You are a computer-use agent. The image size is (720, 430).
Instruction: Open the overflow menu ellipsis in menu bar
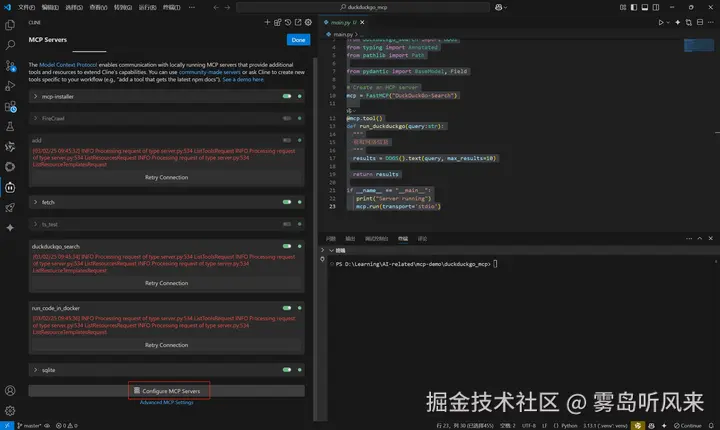pos(192,7)
